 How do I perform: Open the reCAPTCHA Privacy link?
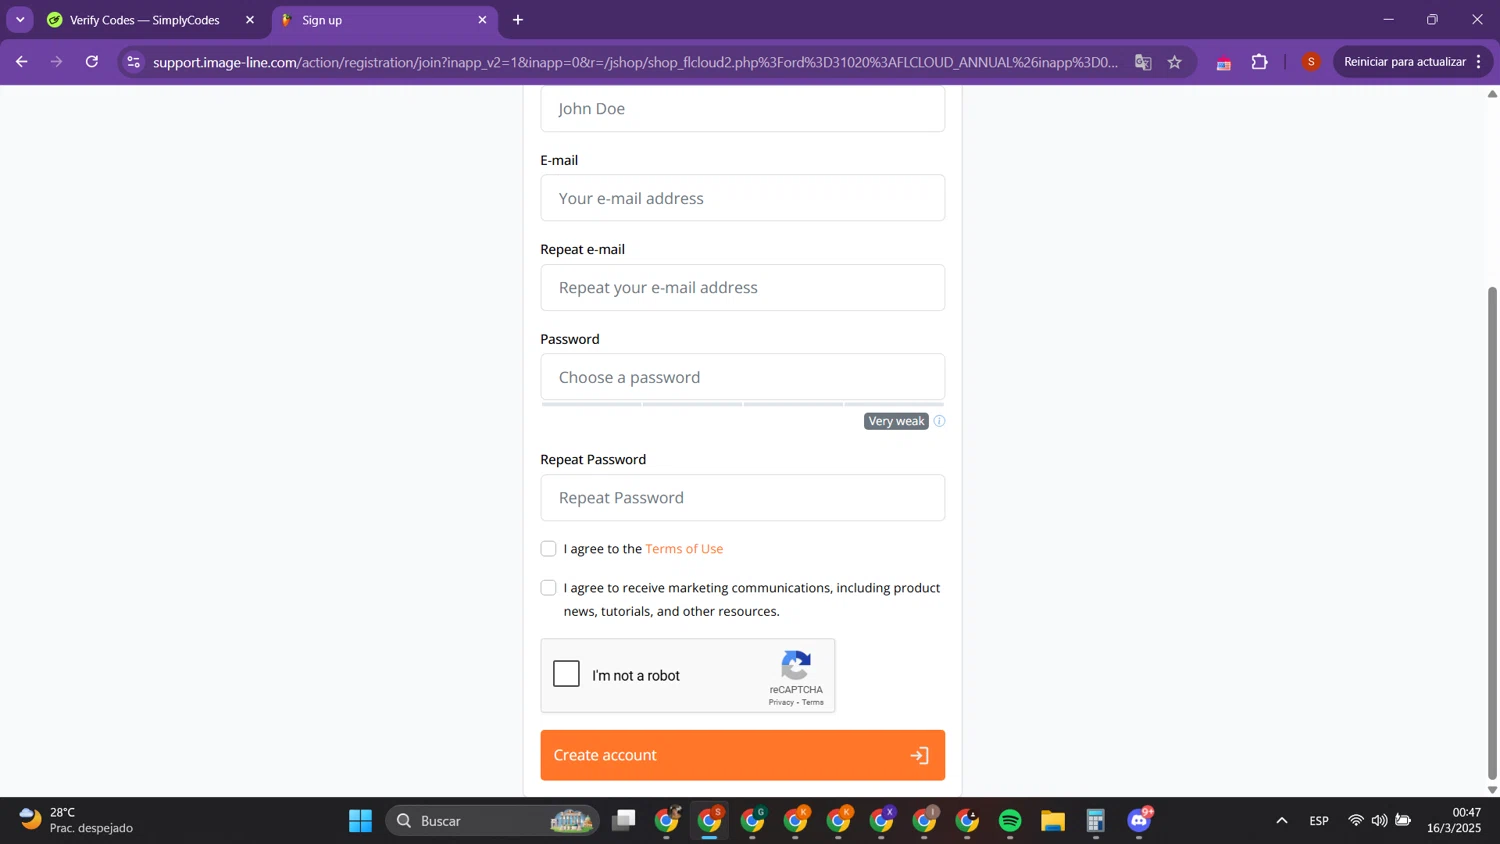coord(781,702)
